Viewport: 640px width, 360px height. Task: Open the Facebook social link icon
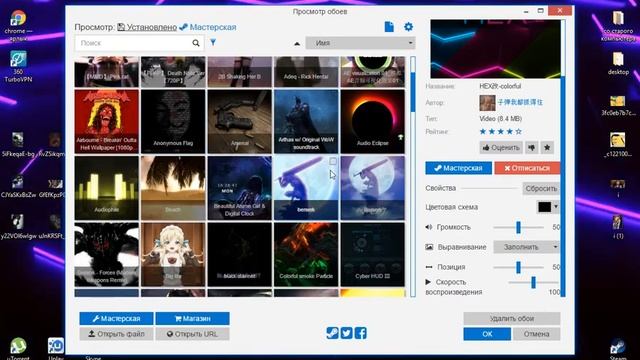pos(360,333)
